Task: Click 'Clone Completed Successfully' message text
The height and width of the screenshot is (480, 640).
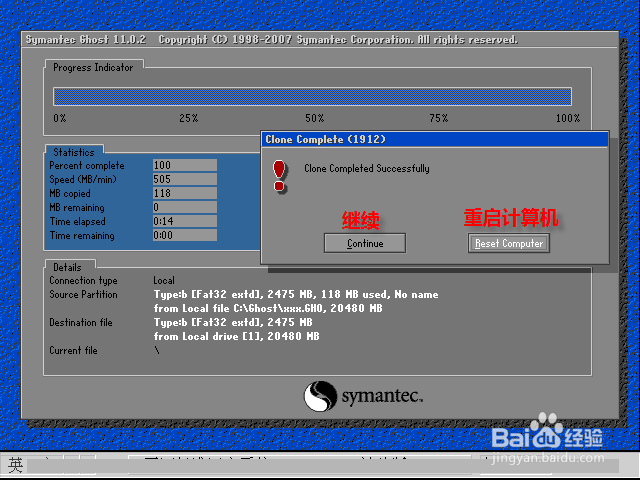Action: (367, 169)
